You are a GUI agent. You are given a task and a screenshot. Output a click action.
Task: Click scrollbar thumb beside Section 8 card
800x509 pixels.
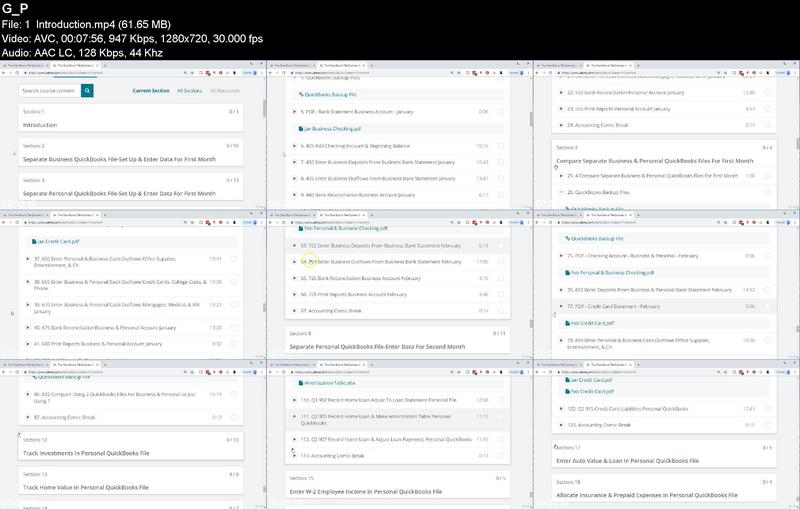pyautogui.click(x=531, y=323)
